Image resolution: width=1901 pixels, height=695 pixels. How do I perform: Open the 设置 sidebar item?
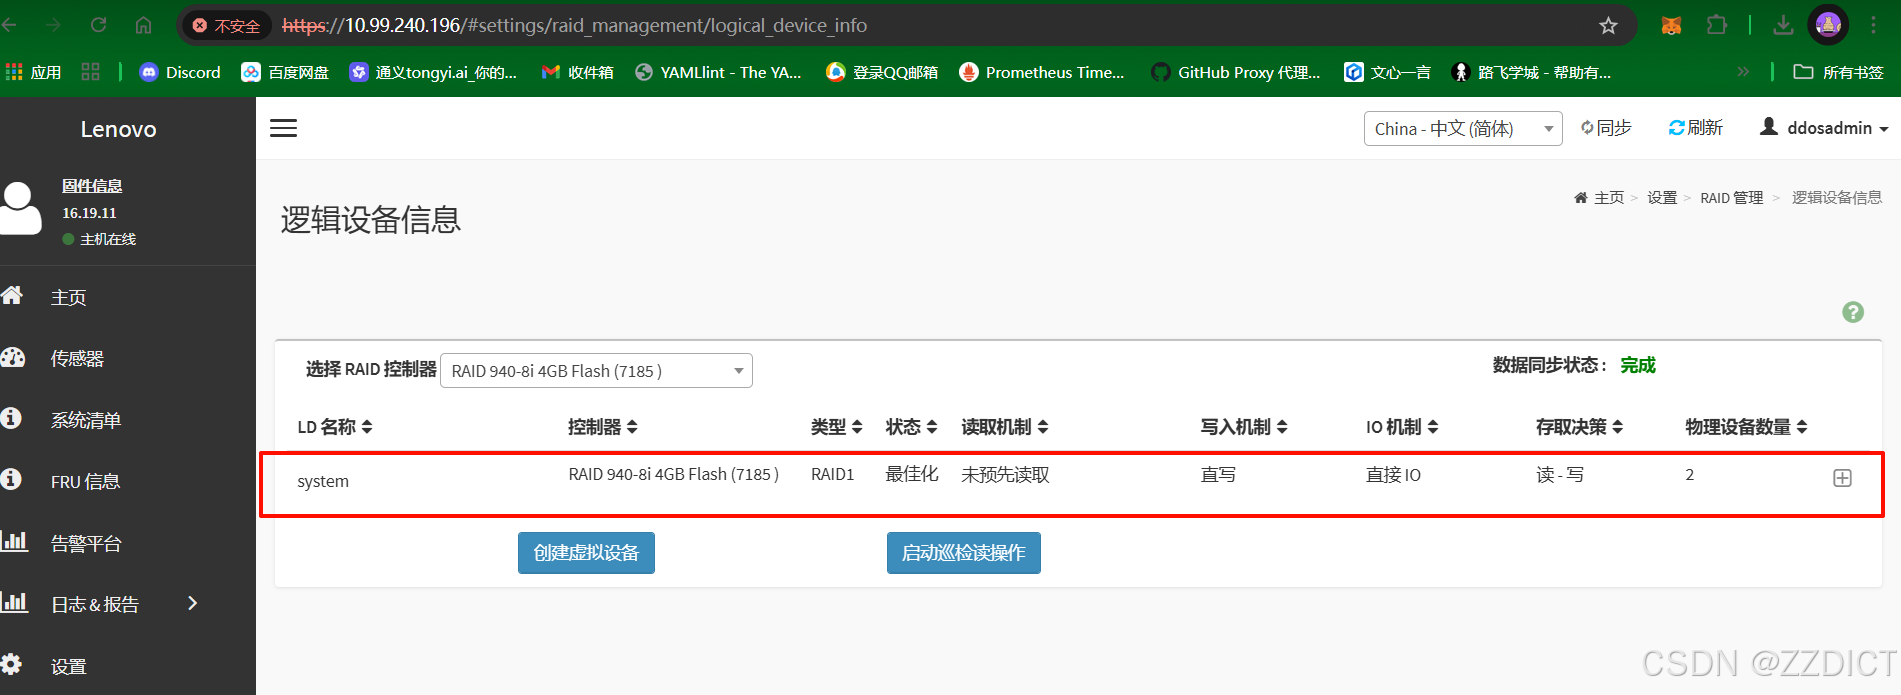[x=69, y=667]
